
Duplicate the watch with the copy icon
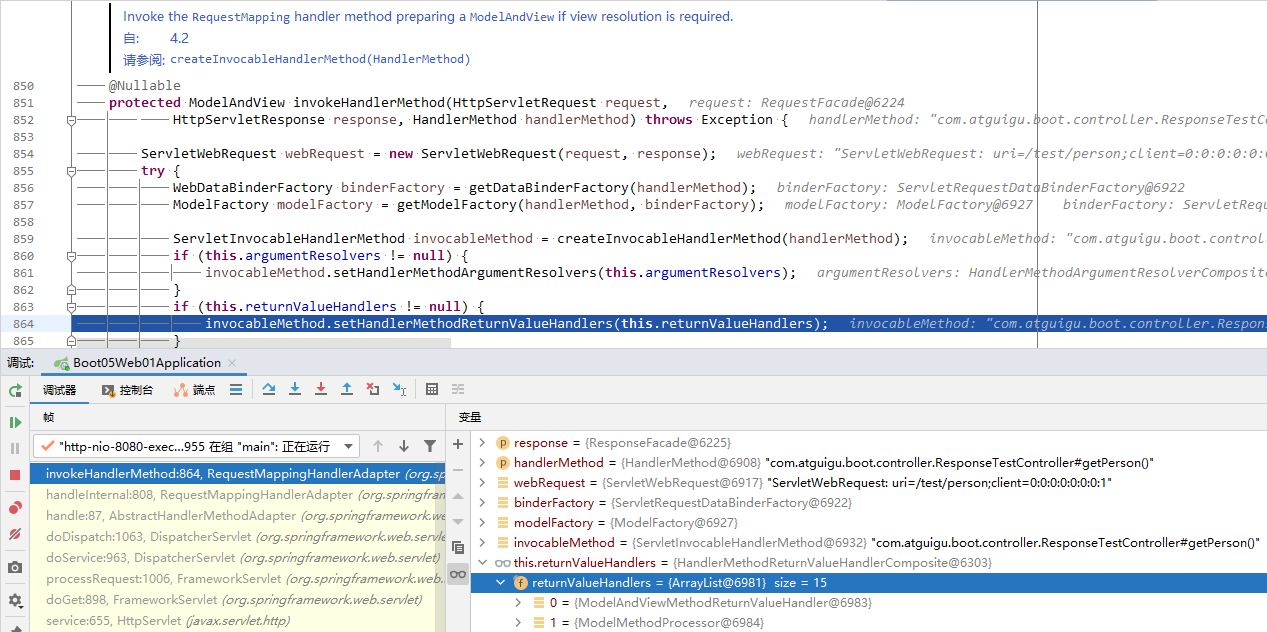pos(458,547)
